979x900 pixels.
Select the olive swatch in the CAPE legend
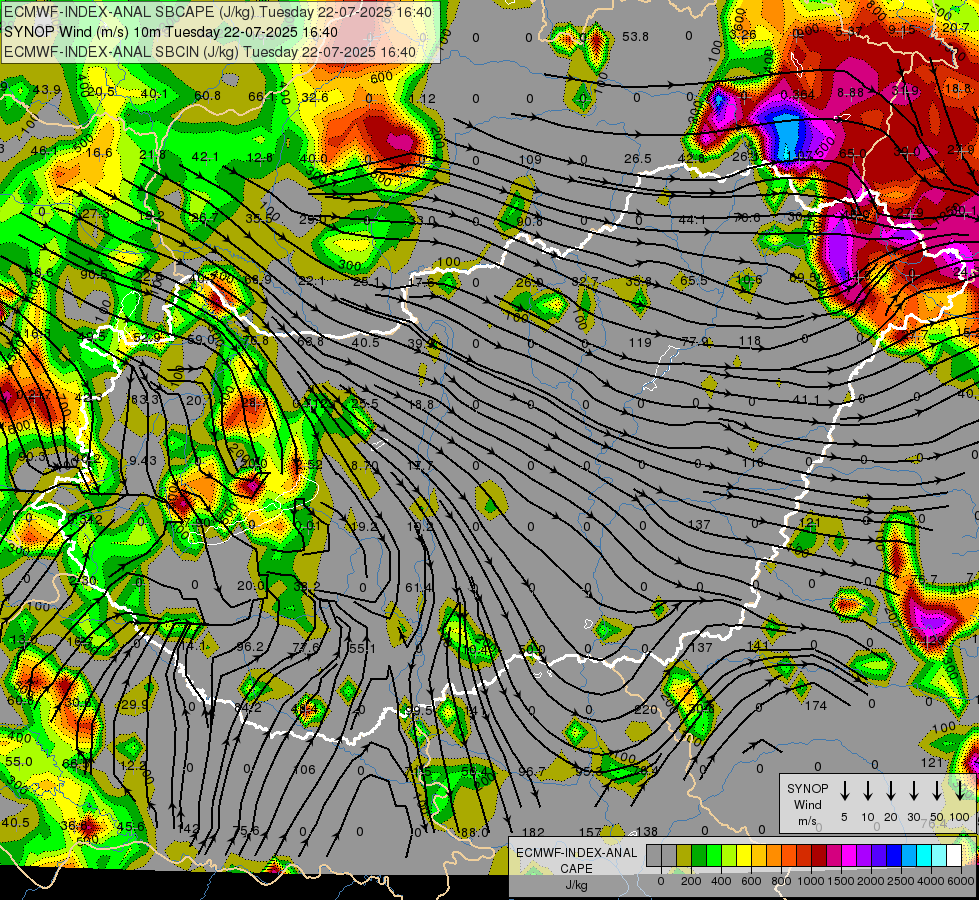click(x=684, y=855)
